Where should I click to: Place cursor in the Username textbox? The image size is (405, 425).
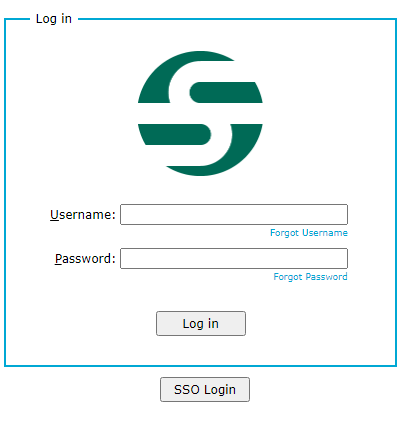(234, 214)
